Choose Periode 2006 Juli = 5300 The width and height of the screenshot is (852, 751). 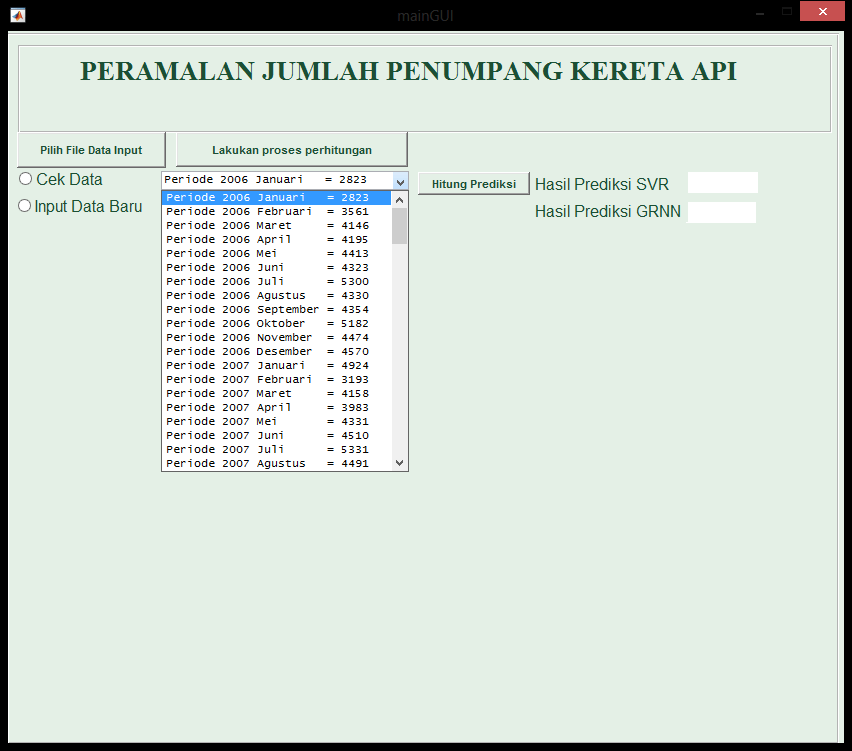tap(267, 282)
